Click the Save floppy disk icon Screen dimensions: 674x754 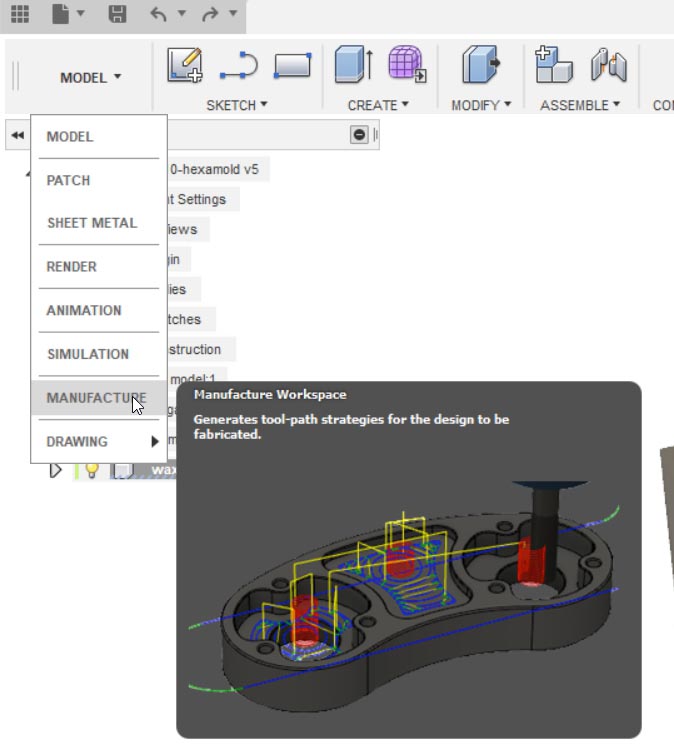click(117, 13)
